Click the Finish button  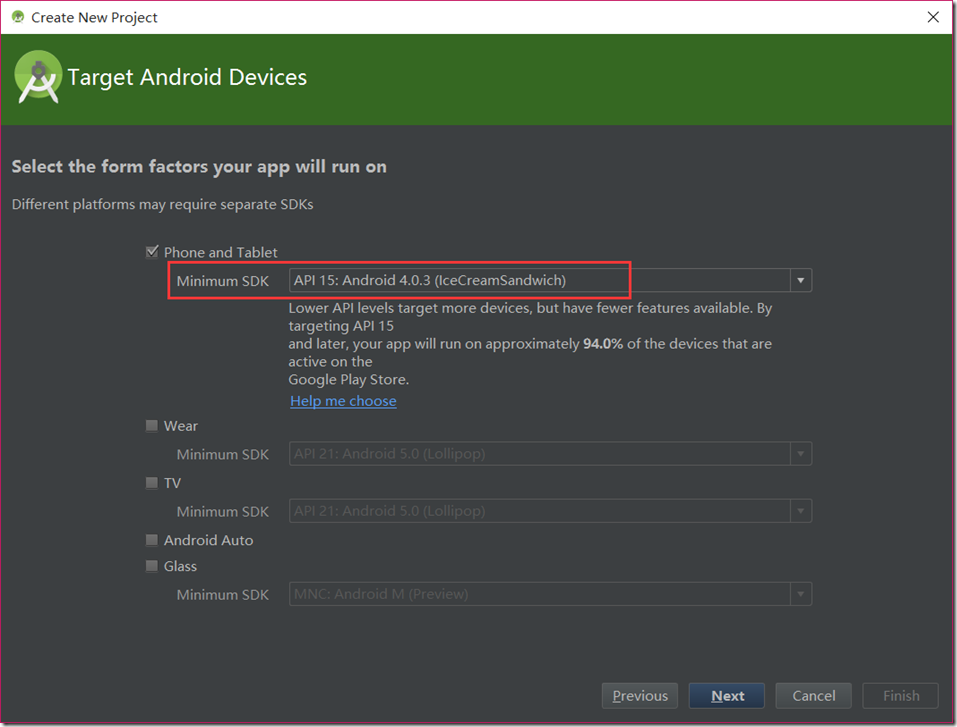click(900, 696)
